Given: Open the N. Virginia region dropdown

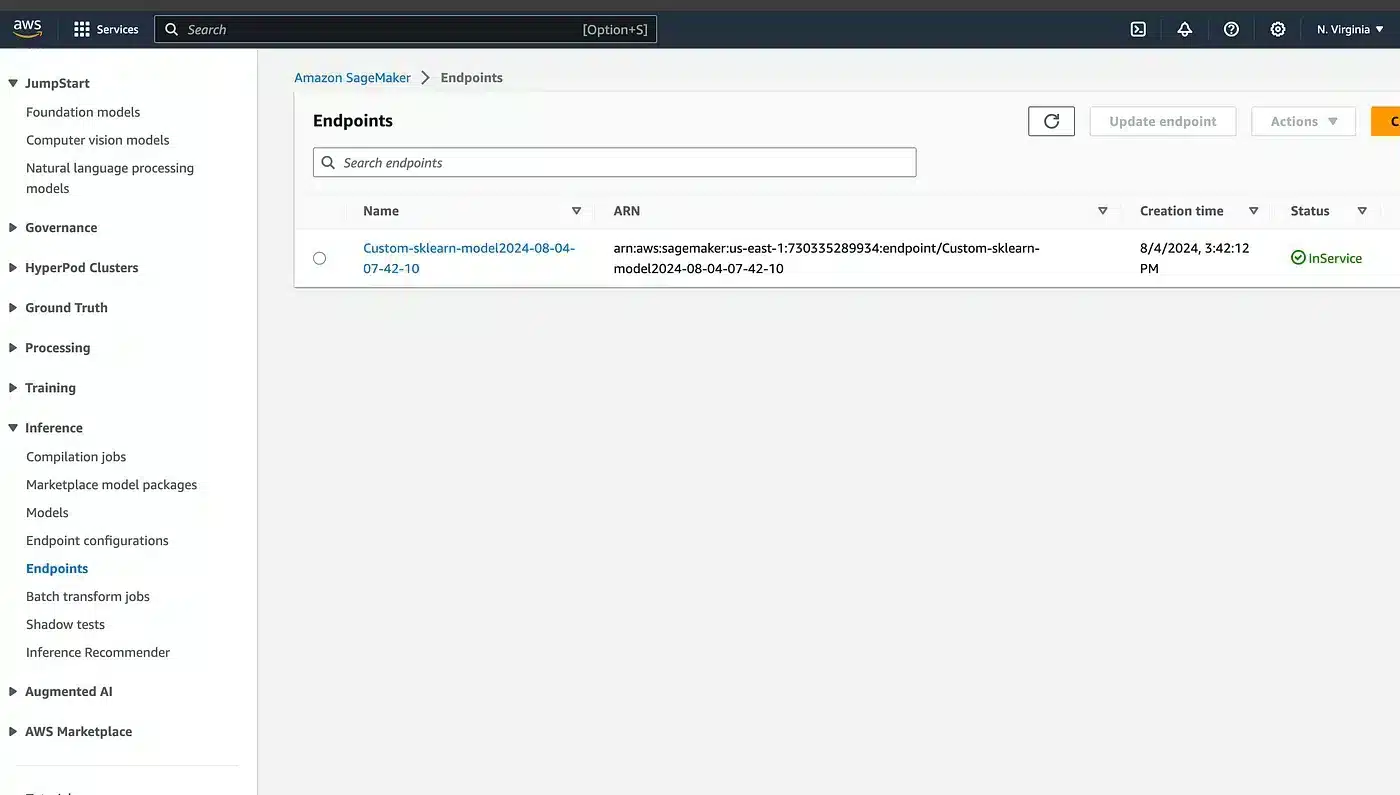Looking at the screenshot, I should pyautogui.click(x=1350, y=29).
